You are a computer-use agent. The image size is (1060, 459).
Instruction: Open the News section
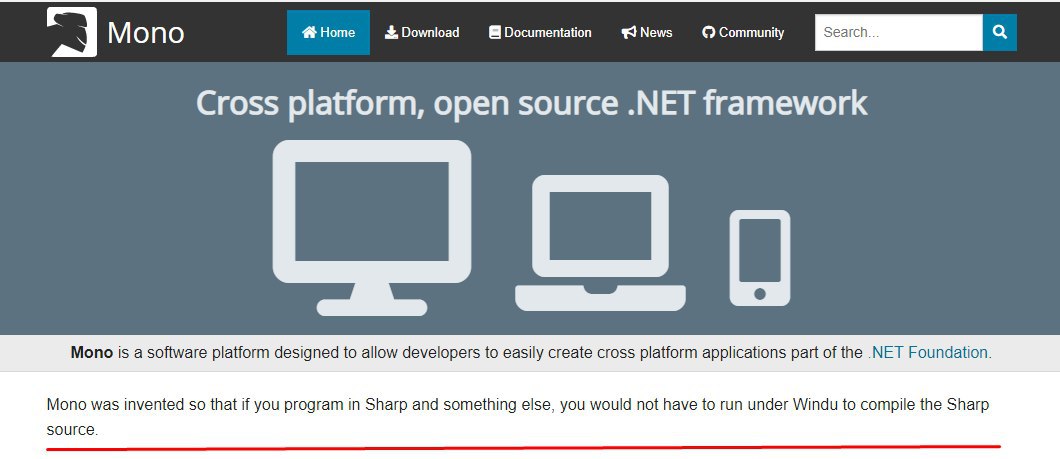656,33
